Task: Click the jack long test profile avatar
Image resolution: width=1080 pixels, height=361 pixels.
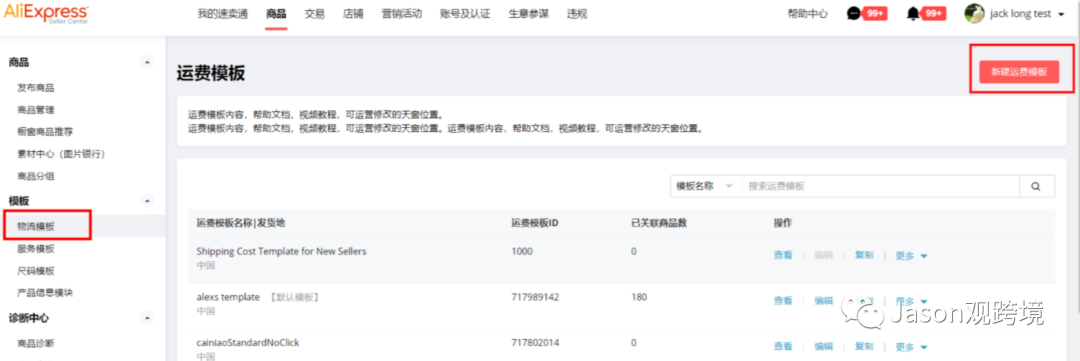Action: 974,13
